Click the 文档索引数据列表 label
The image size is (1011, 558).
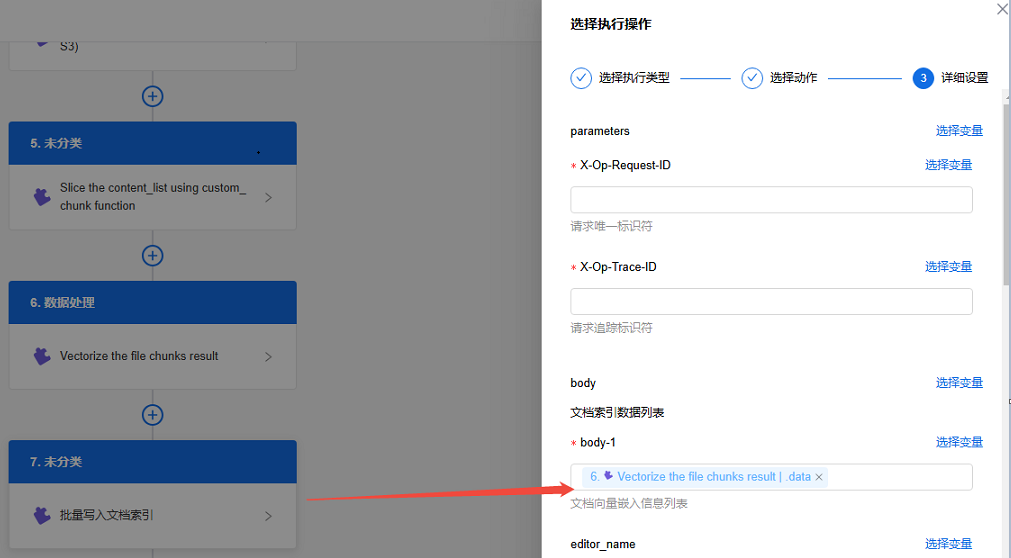coord(617,413)
